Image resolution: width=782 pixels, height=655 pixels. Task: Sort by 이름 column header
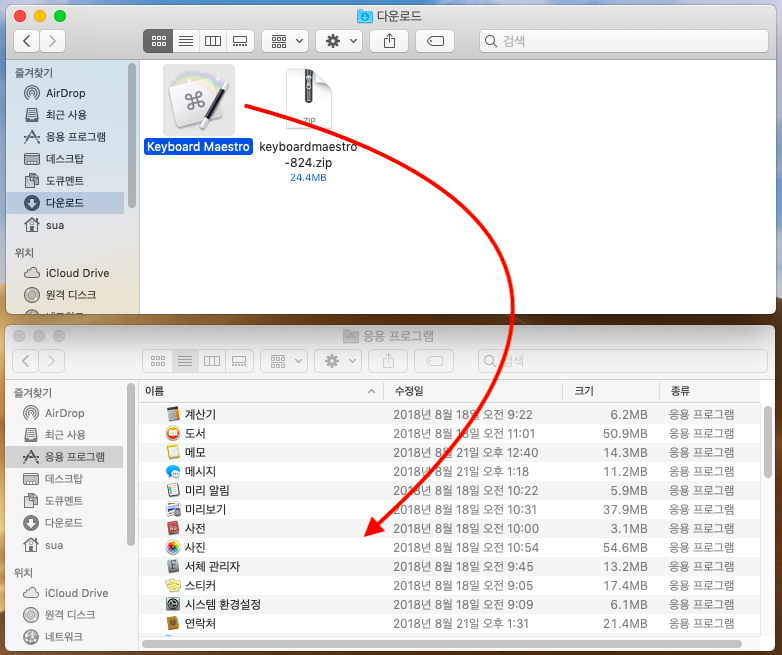[261, 391]
